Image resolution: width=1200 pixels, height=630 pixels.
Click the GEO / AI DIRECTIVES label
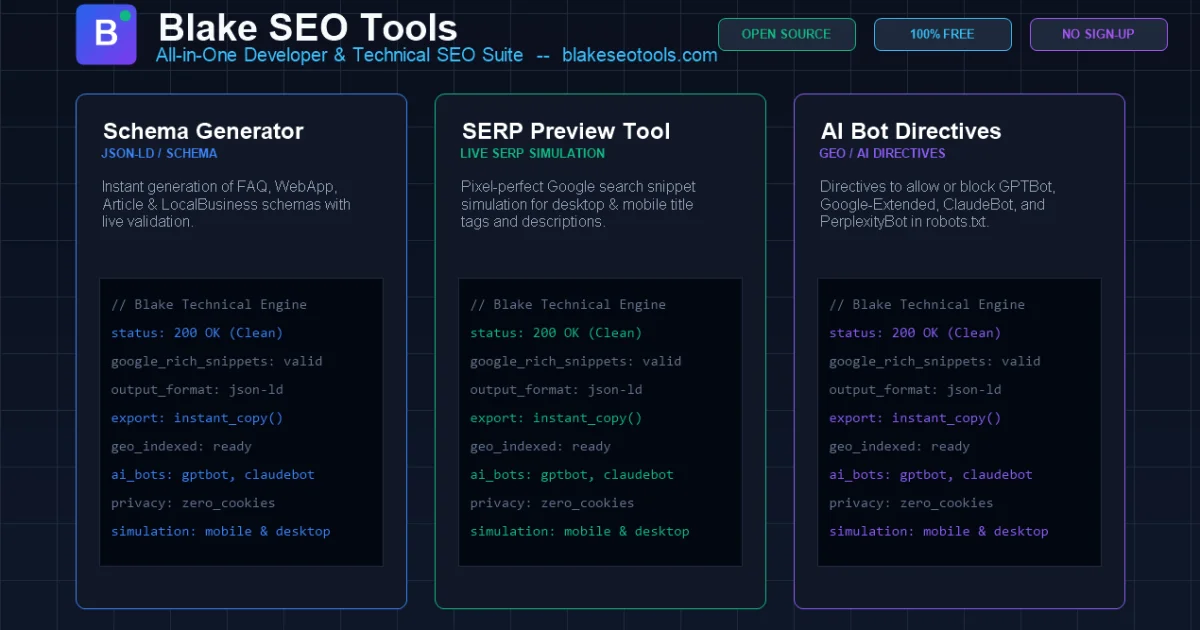click(882, 154)
